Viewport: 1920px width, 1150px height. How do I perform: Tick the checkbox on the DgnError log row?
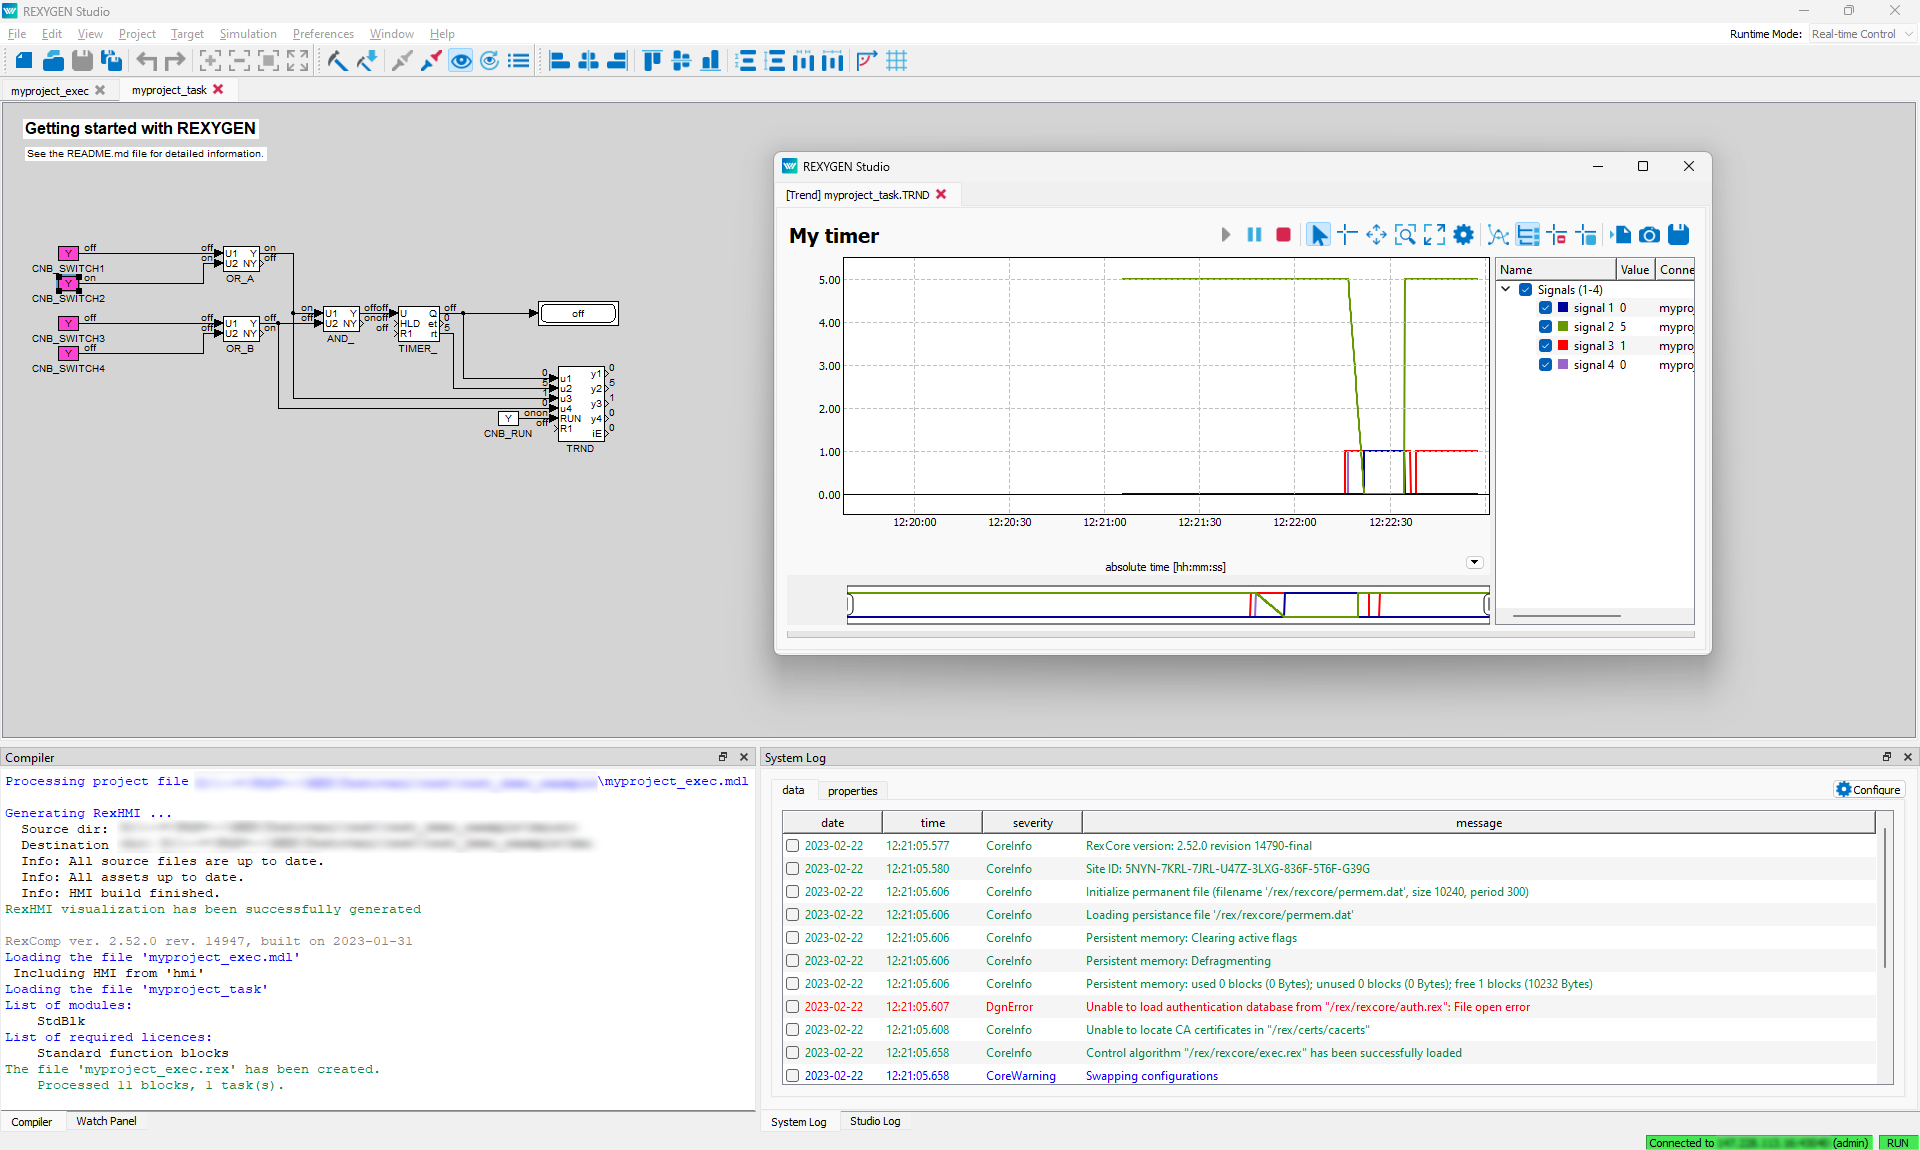pyautogui.click(x=792, y=1007)
